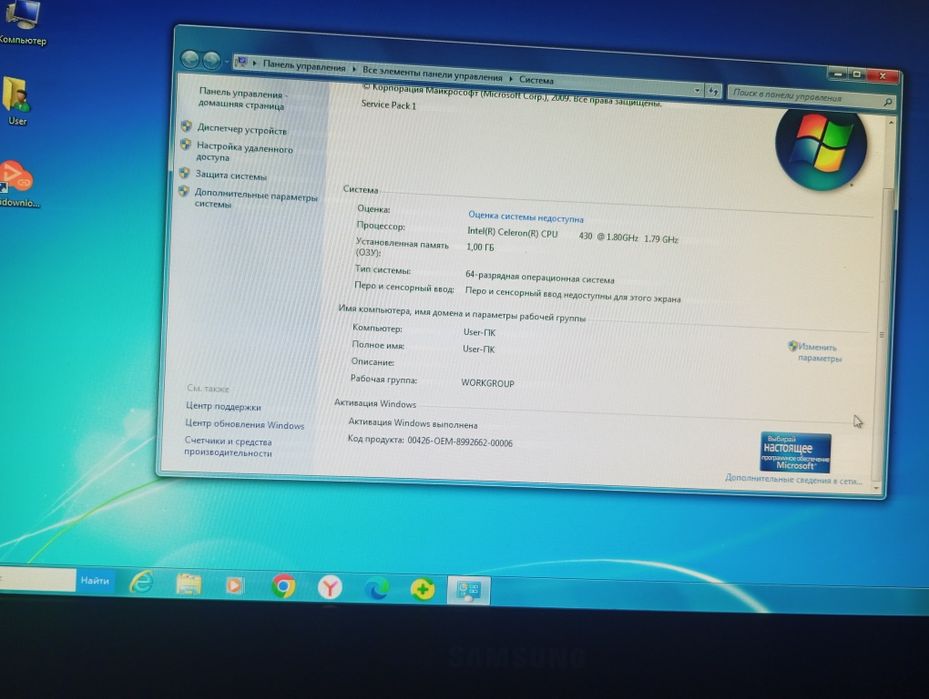The height and width of the screenshot is (699, 929).
Task: Open Дополнительные параметры системы link
Action: (255, 199)
